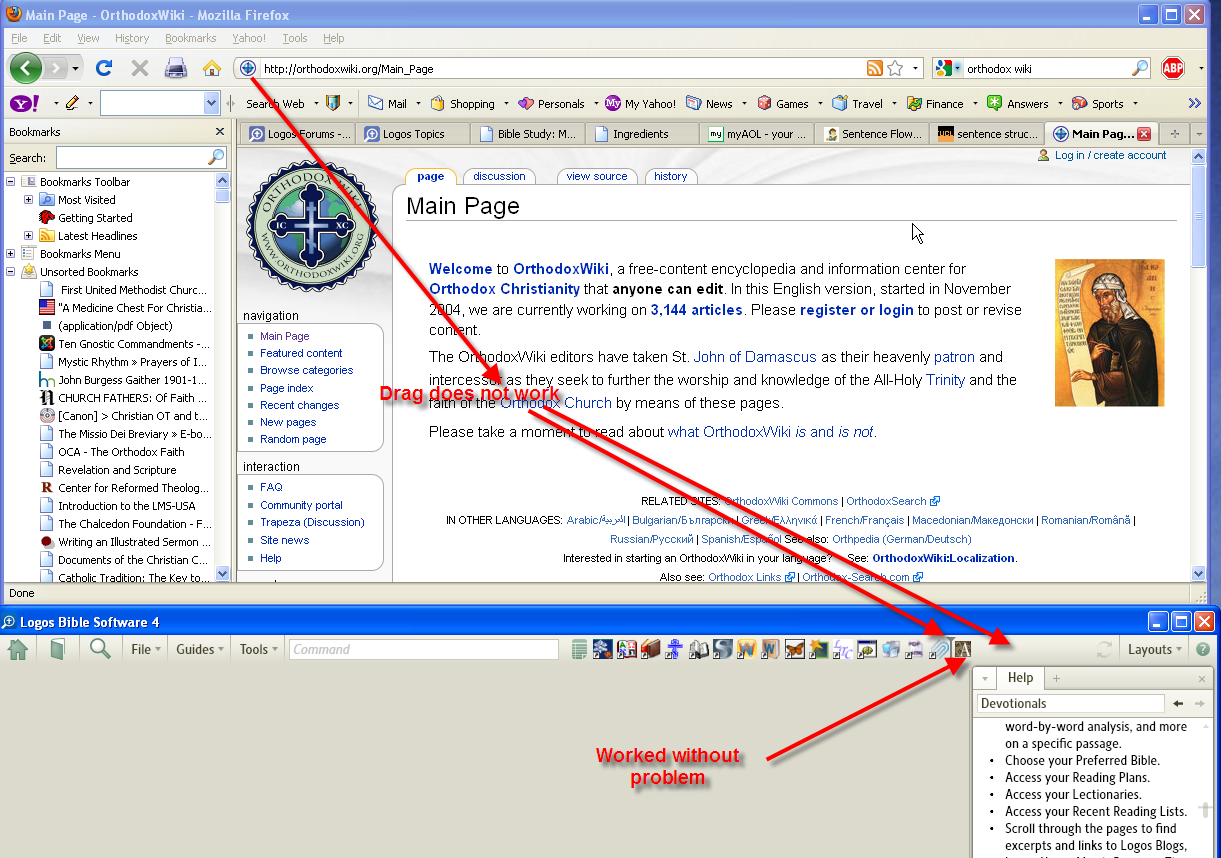
Task: Click inside the Logos Command field
Action: click(x=420, y=648)
